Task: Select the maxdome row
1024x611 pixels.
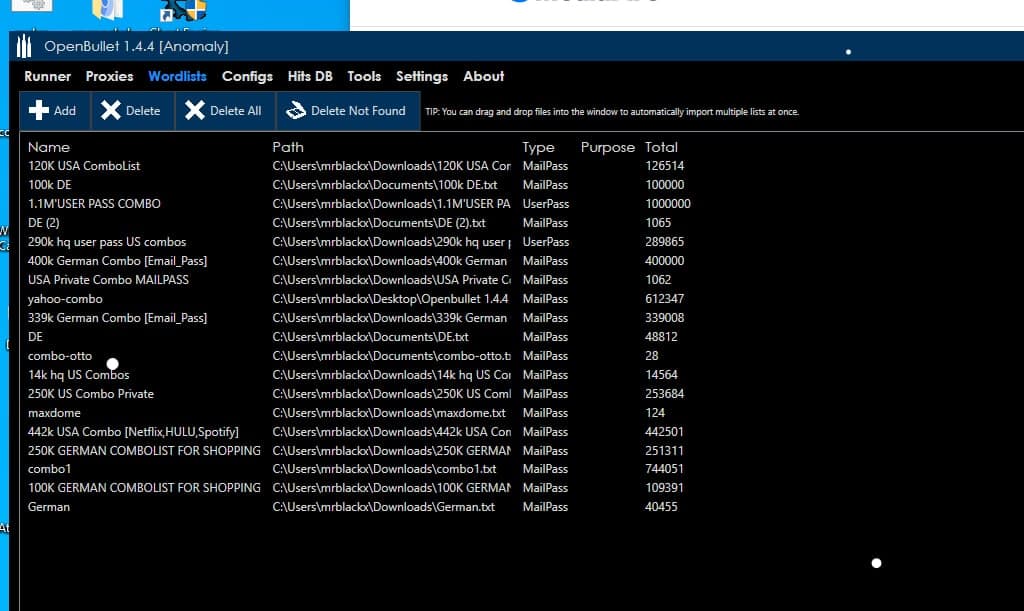Action: [x=55, y=413]
